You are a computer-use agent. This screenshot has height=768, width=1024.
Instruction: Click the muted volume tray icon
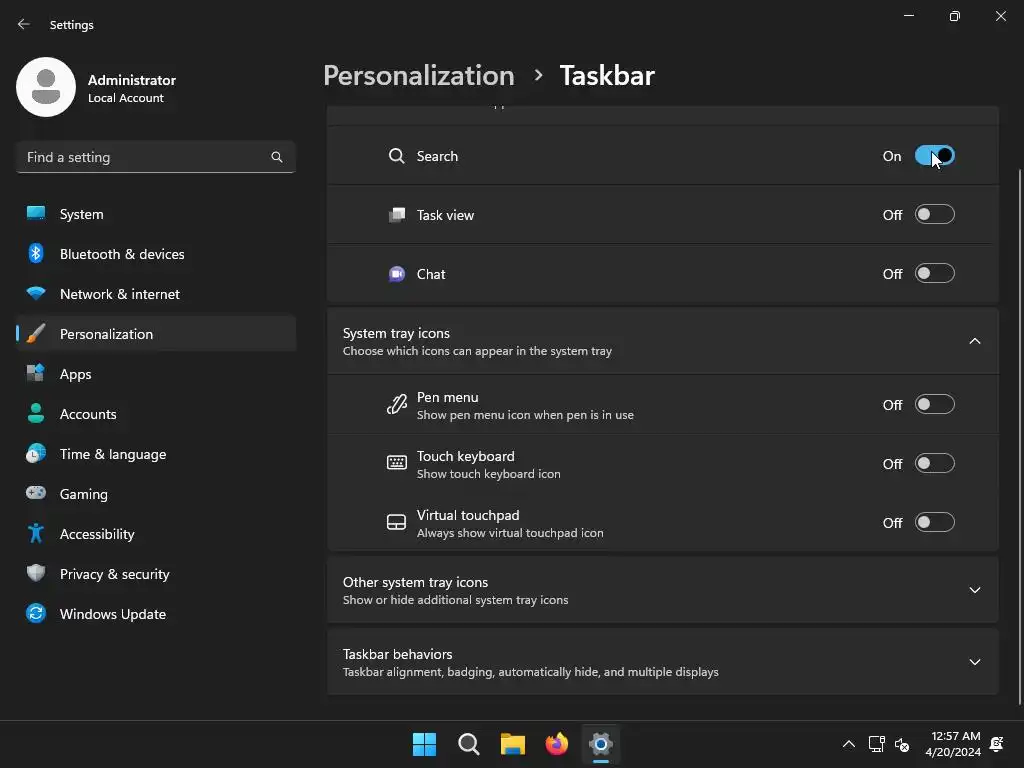click(x=902, y=744)
